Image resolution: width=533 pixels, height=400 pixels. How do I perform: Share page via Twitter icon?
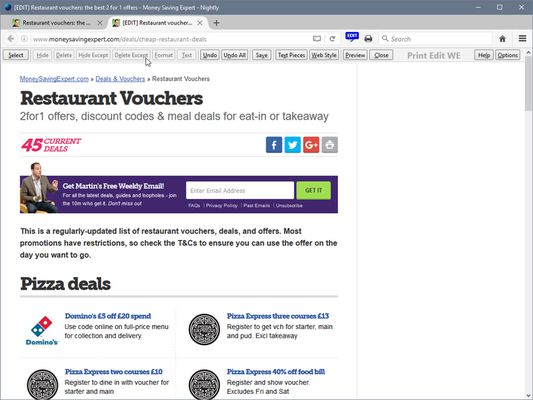tap(293, 145)
